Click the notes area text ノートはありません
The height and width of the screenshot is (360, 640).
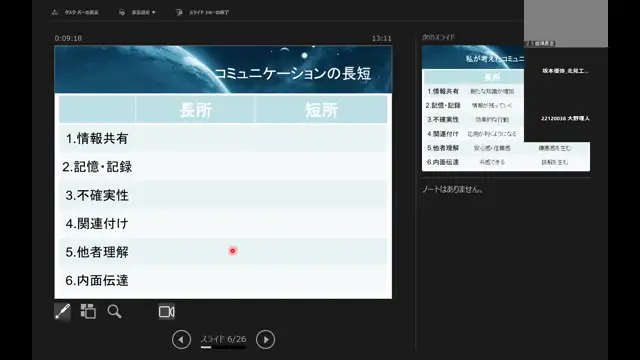453,189
